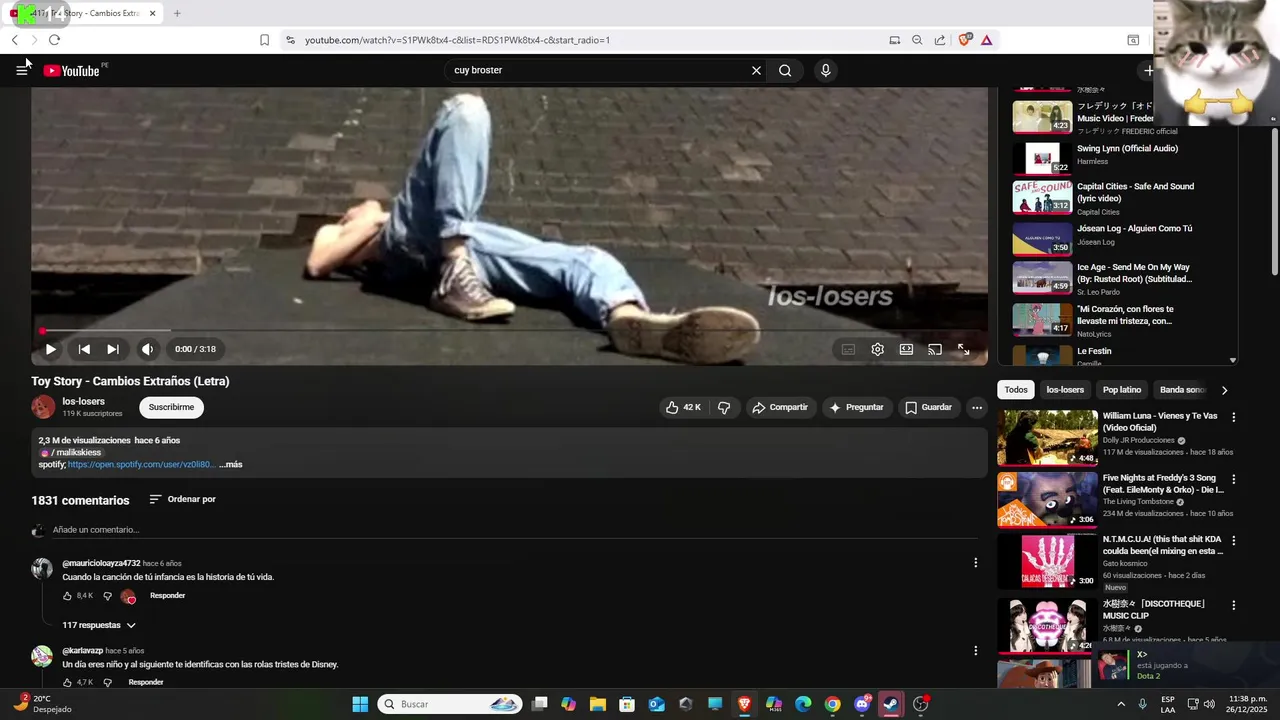Open the los-losers channel name link
Screen dimensions: 1280x720
(x=83, y=401)
